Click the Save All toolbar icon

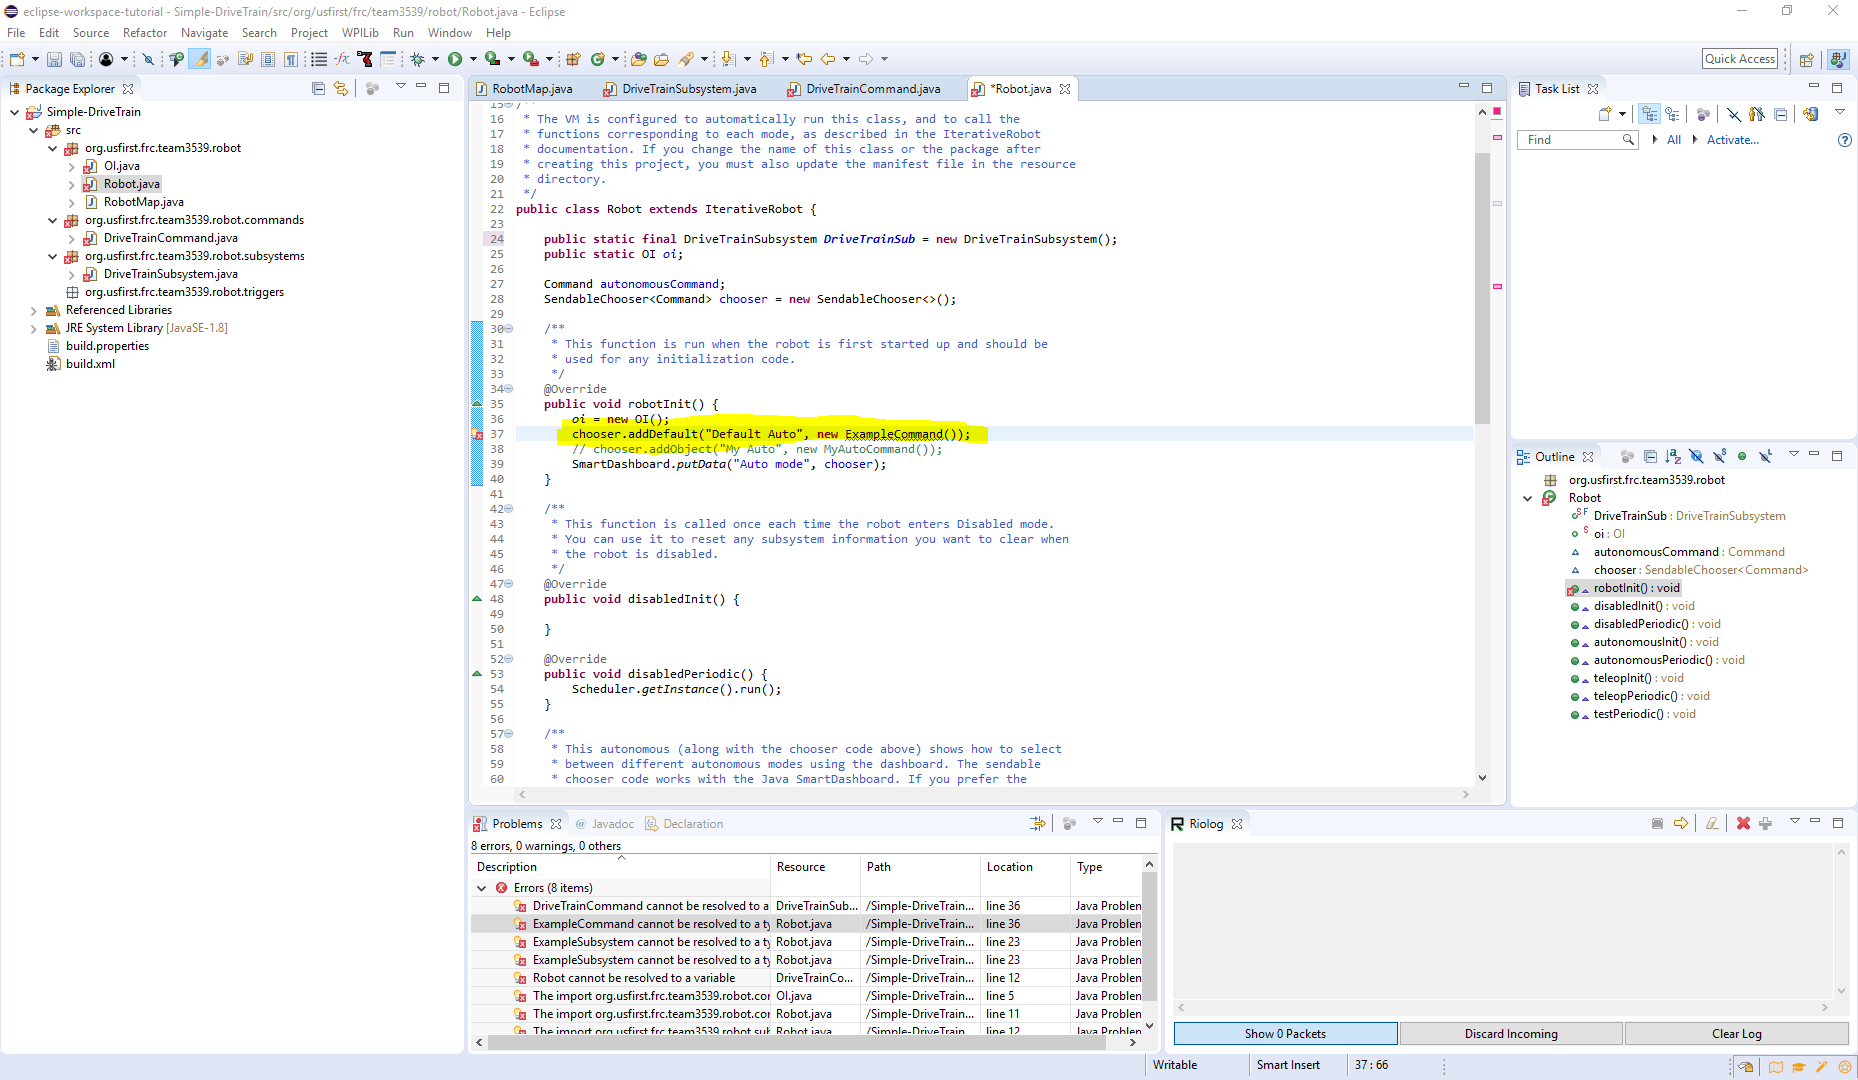click(x=77, y=58)
